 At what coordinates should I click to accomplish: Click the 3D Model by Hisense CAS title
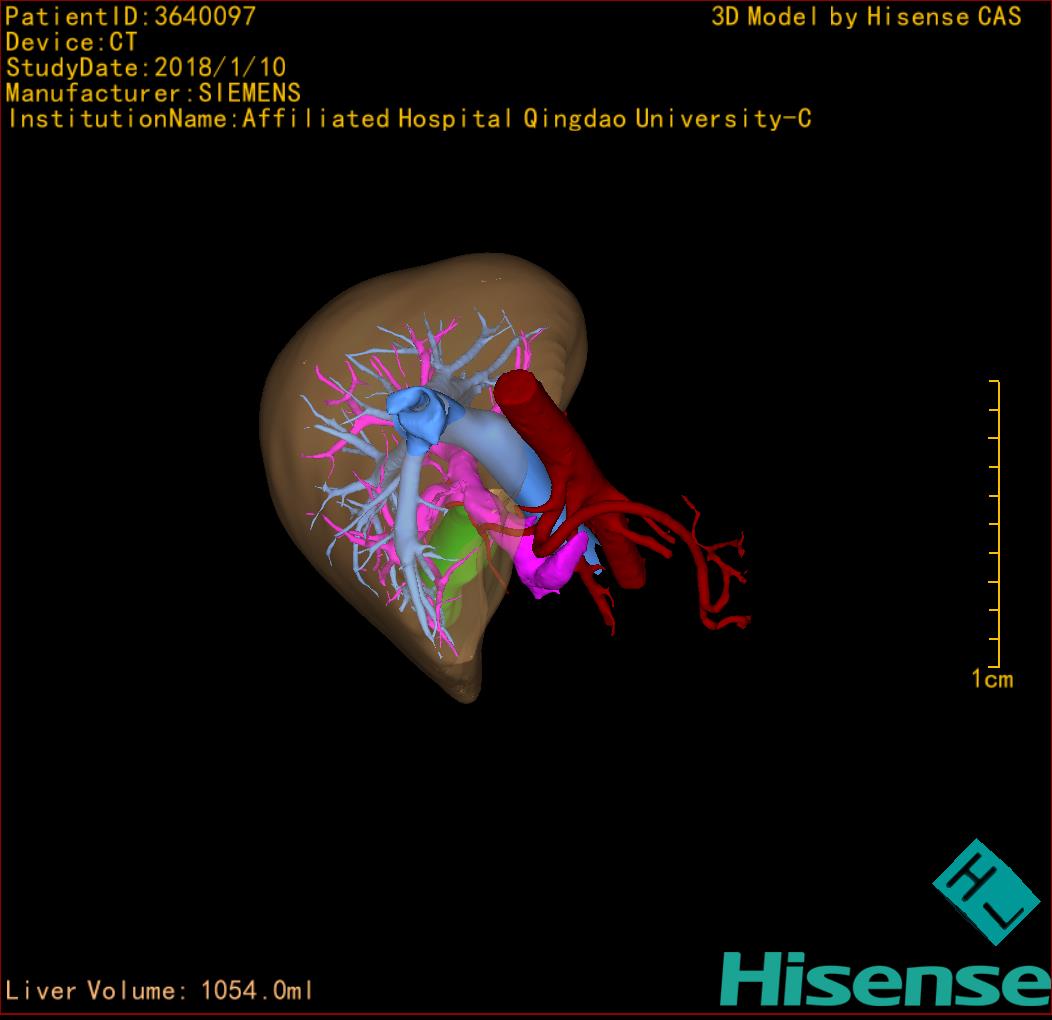pyautogui.click(x=866, y=16)
